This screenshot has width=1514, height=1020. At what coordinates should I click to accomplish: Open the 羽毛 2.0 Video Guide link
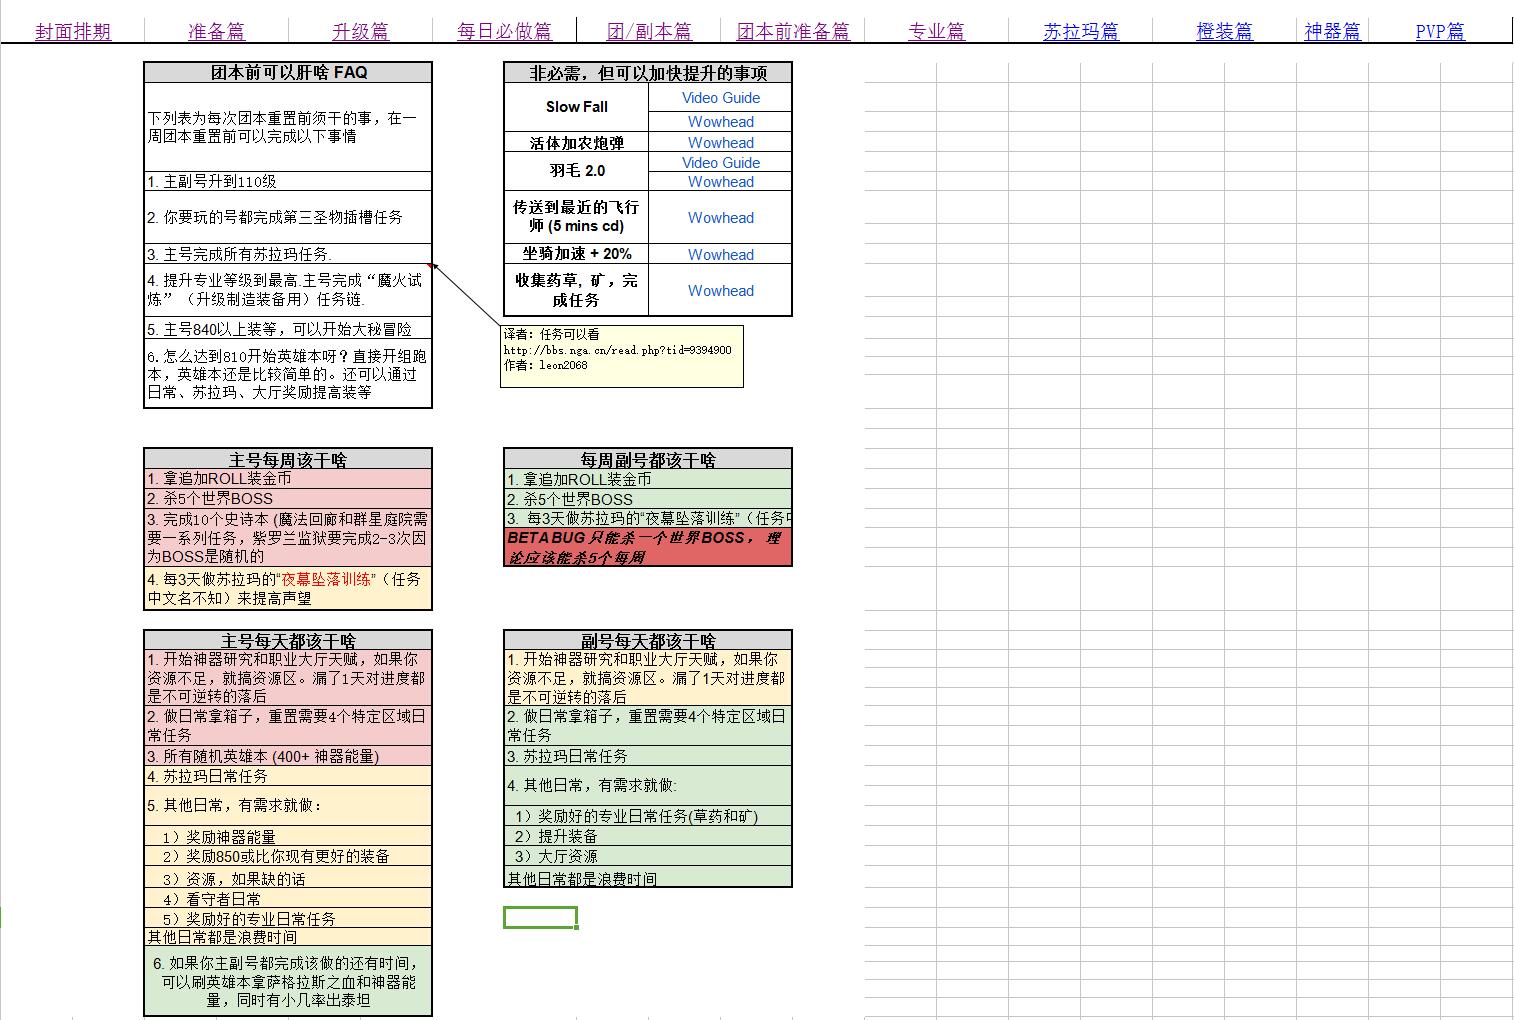pyautogui.click(x=720, y=162)
